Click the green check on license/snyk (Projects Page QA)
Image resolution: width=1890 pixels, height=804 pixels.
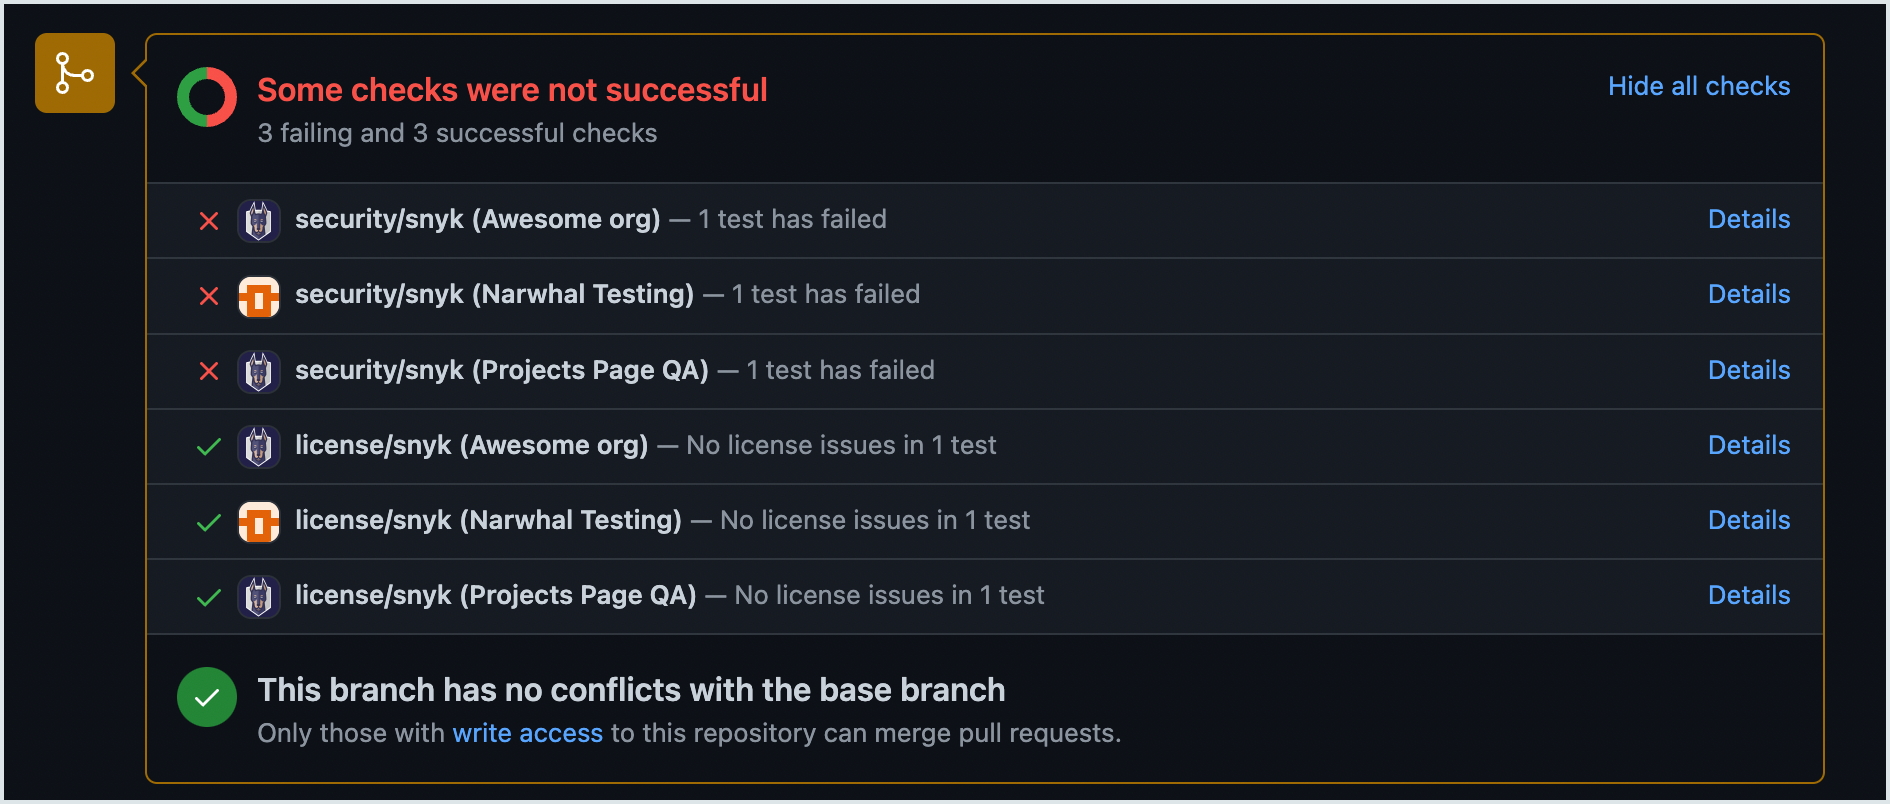pos(208,597)
